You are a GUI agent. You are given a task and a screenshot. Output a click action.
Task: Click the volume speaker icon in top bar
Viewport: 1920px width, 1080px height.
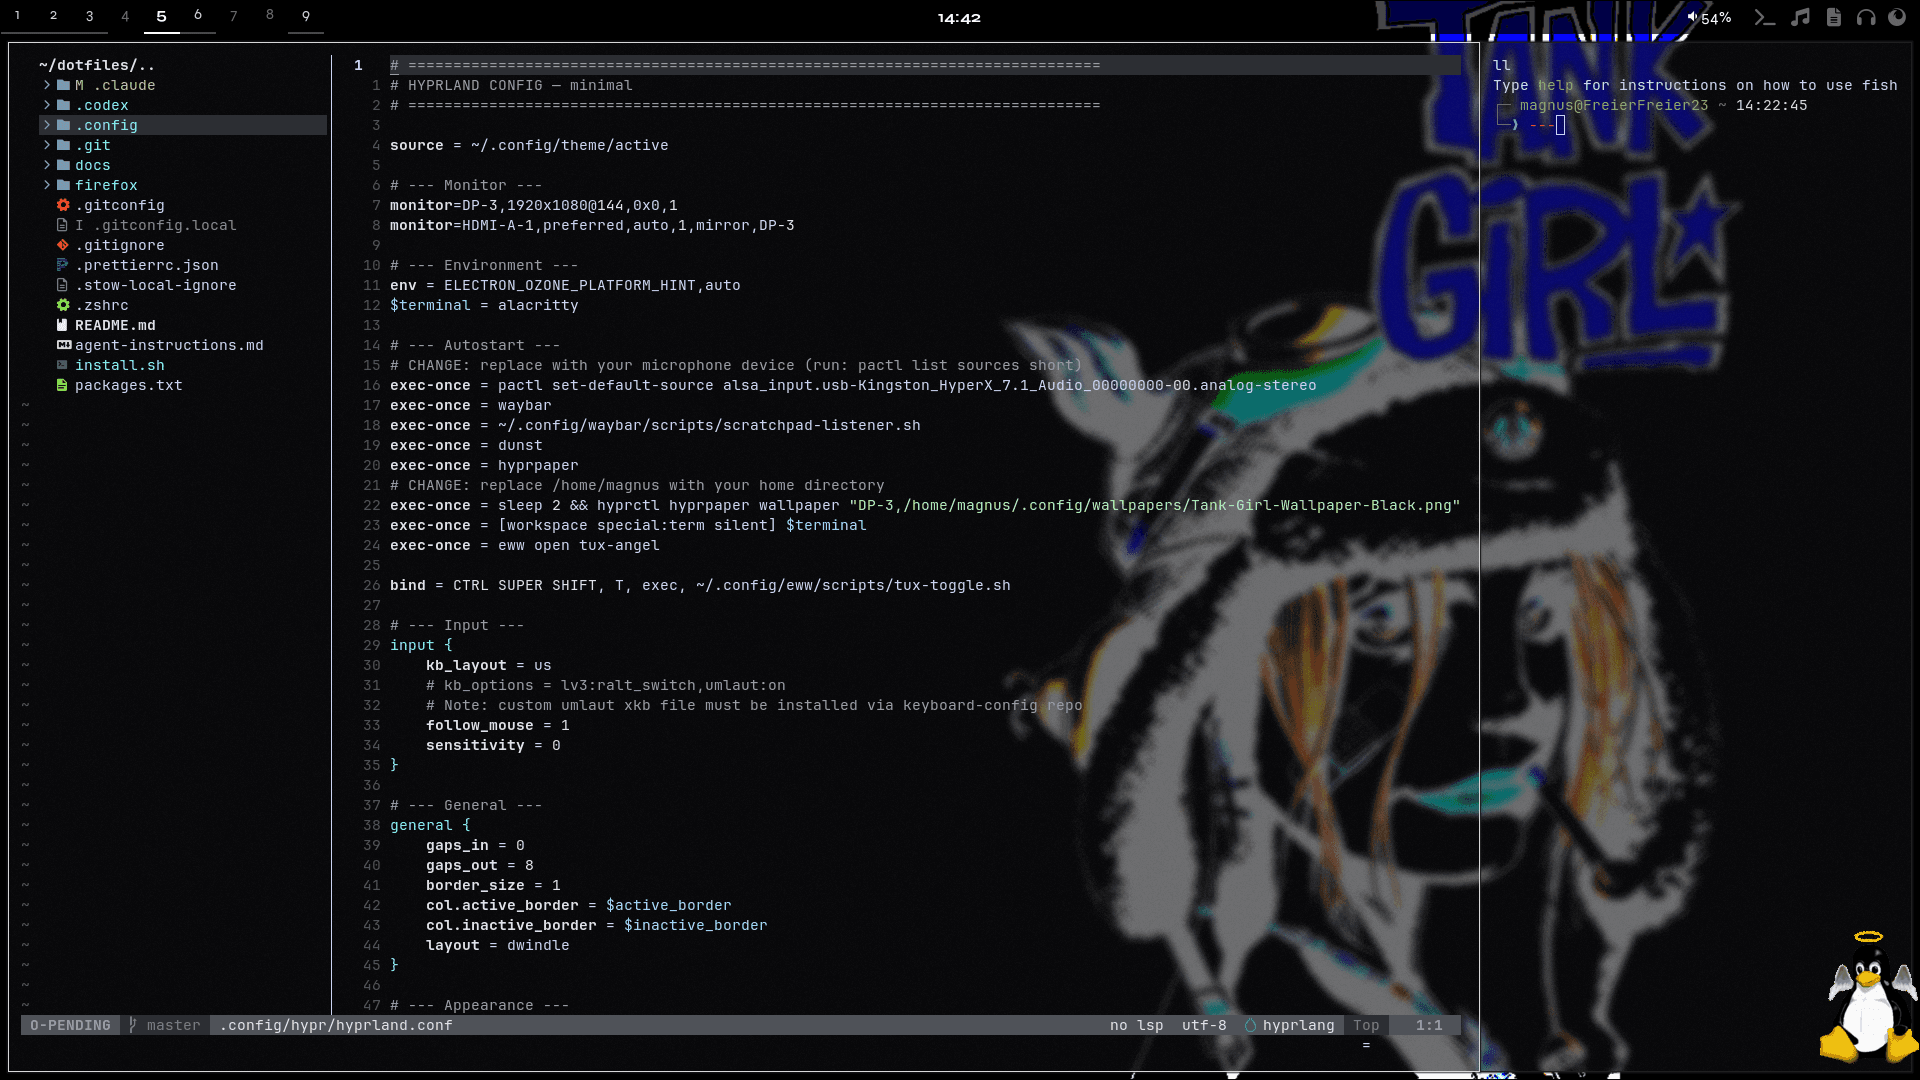click(1692, 18)
